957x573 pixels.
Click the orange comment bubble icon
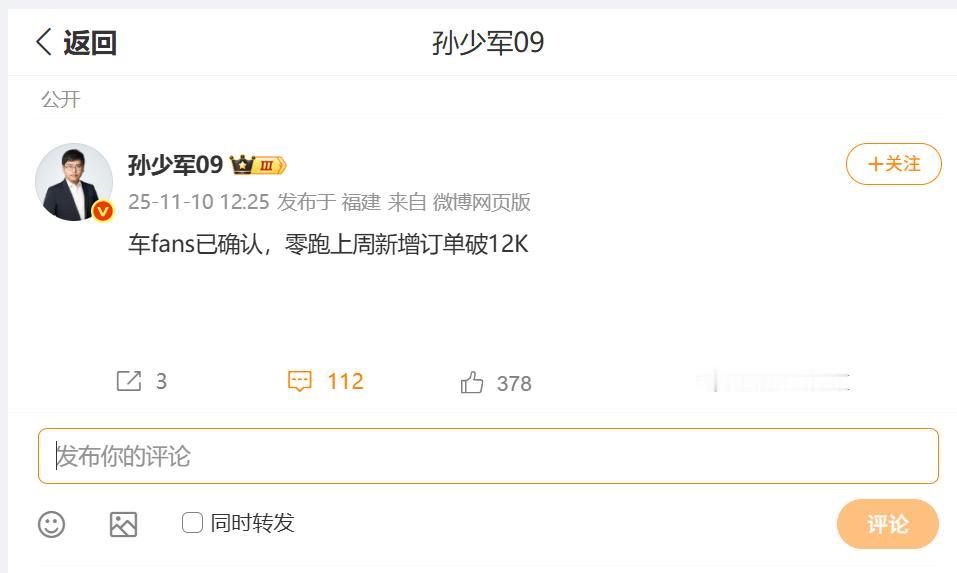[x=299, y=381]
